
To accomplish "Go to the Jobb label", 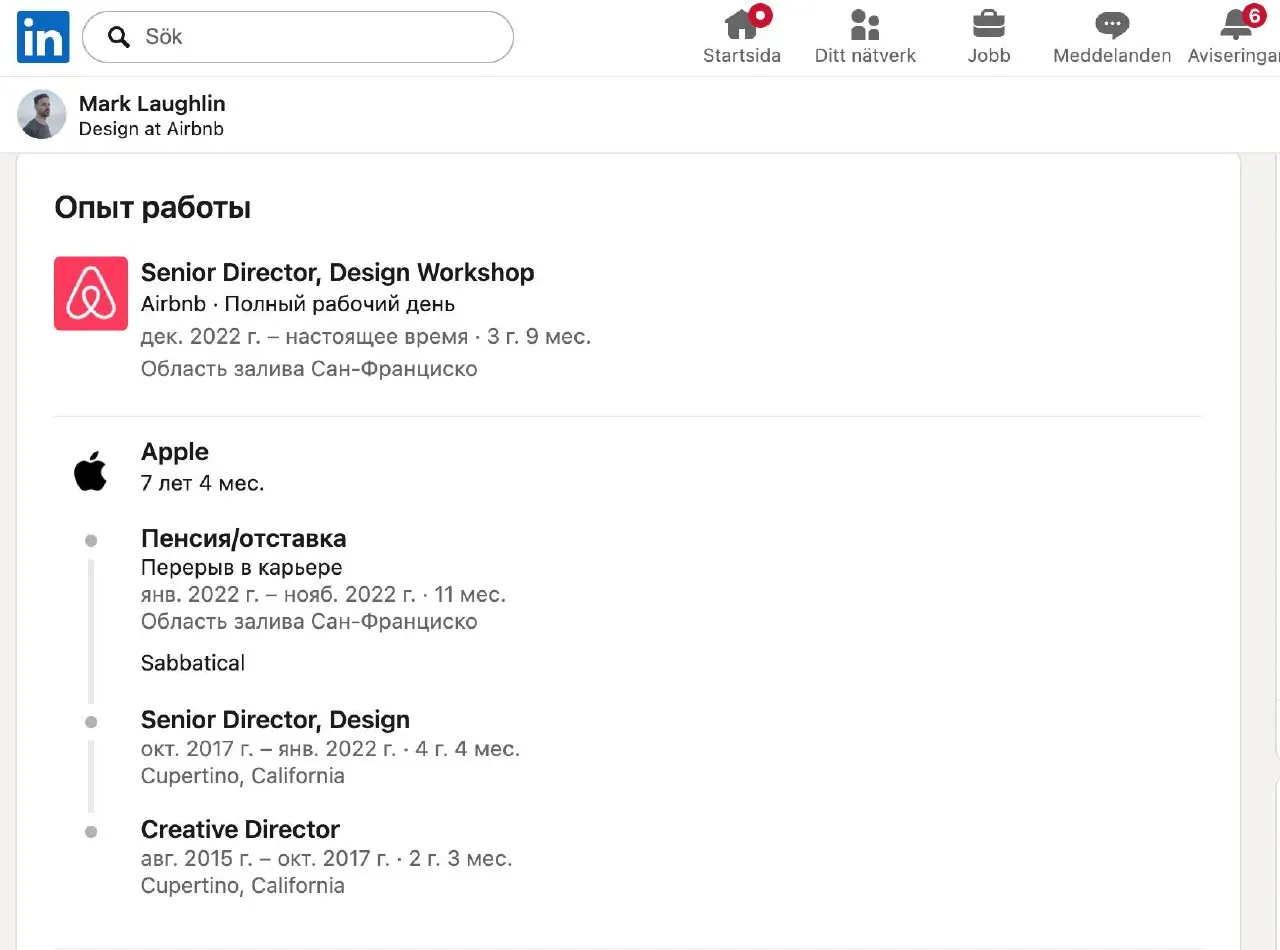I will tap(989, 56).
